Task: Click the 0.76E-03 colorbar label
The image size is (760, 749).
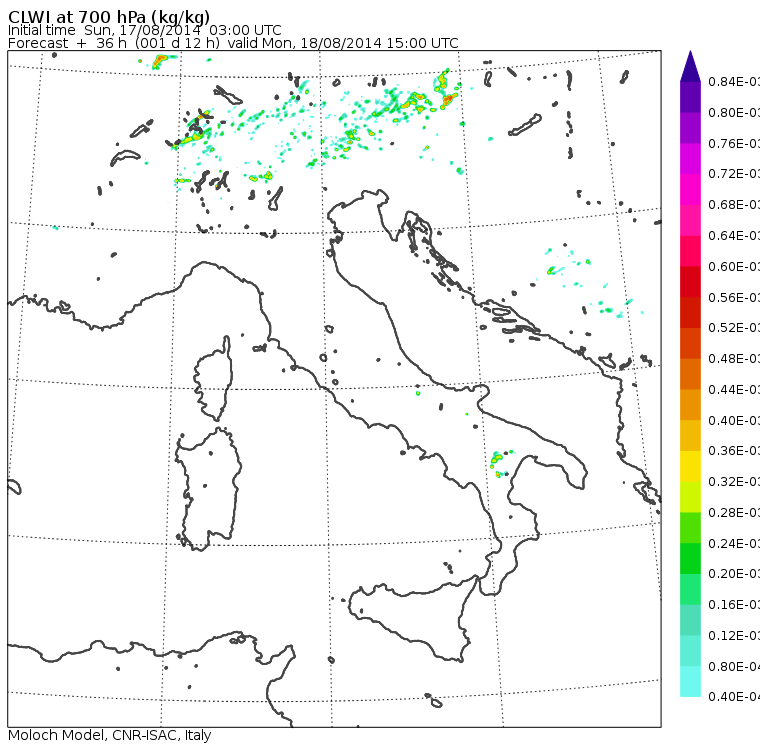Action: click(734, 143)
